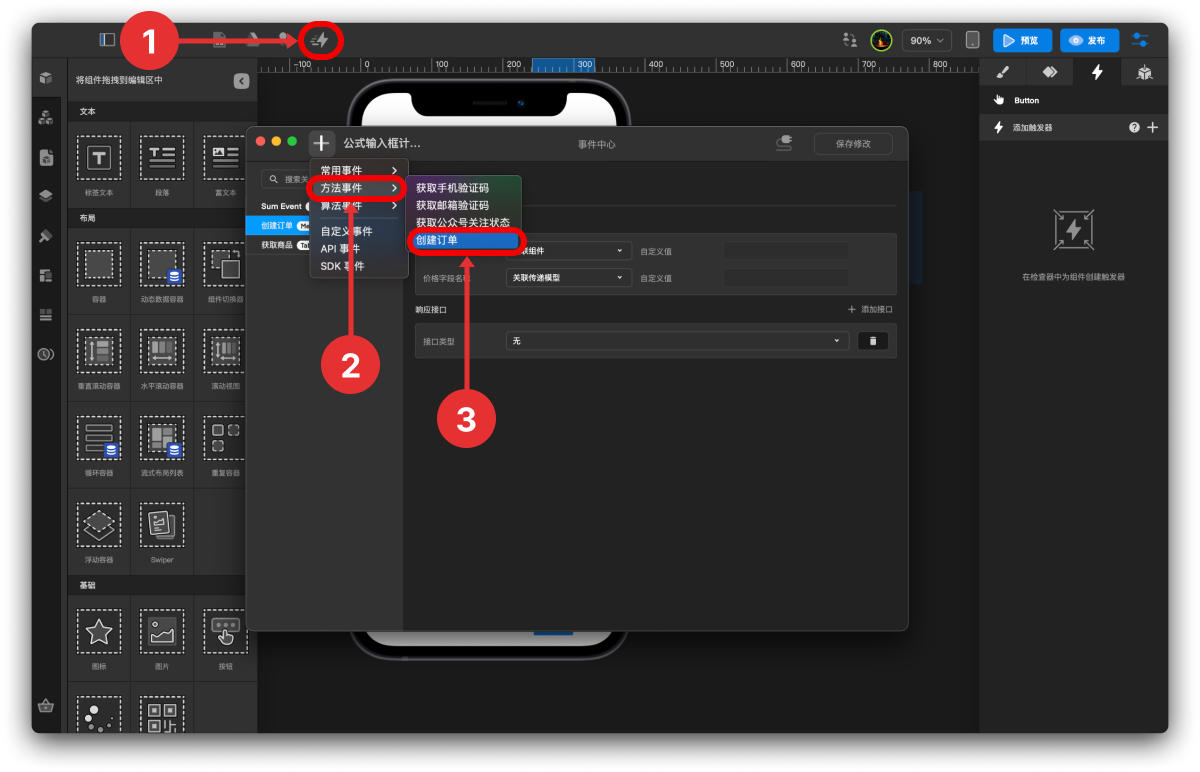The image size is (1200, 772).
Task: Click the first 自定义值 input field
Action: pos(785,251)
